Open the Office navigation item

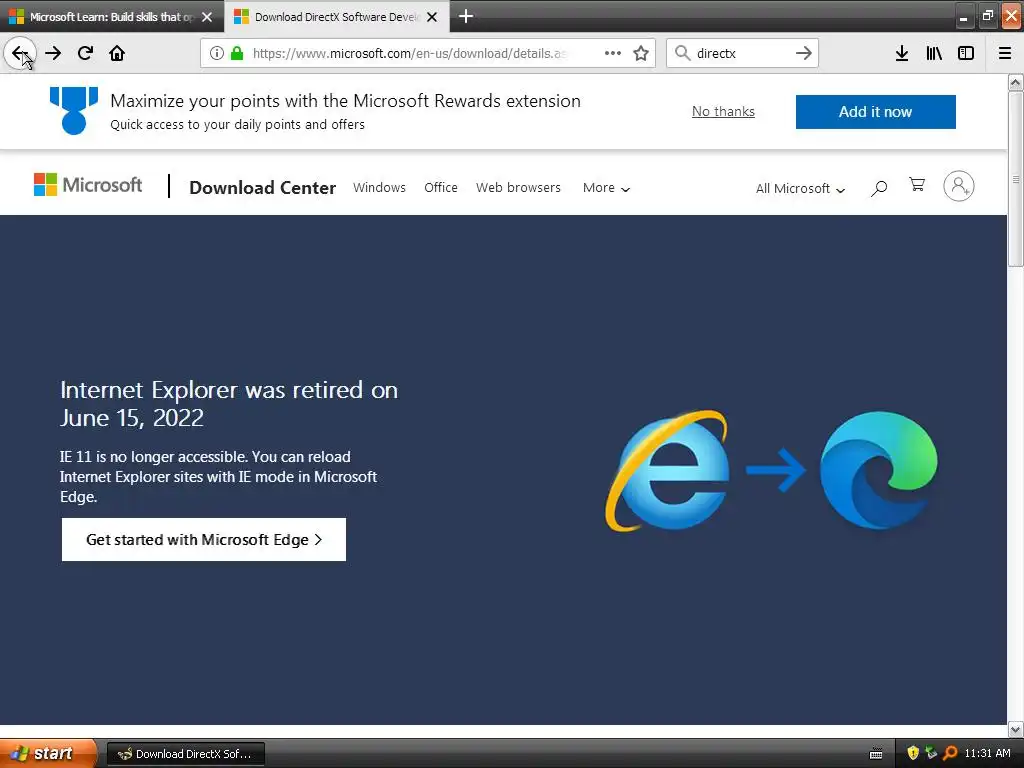[441, 188]
